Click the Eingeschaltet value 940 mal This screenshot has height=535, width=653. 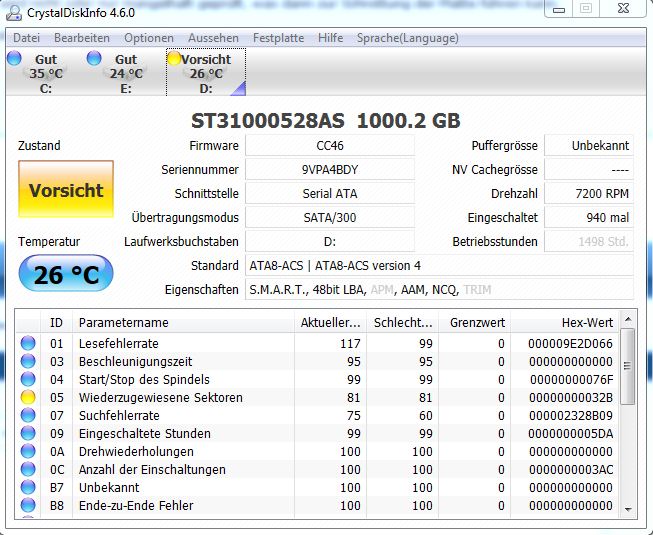tap(589, 217)
